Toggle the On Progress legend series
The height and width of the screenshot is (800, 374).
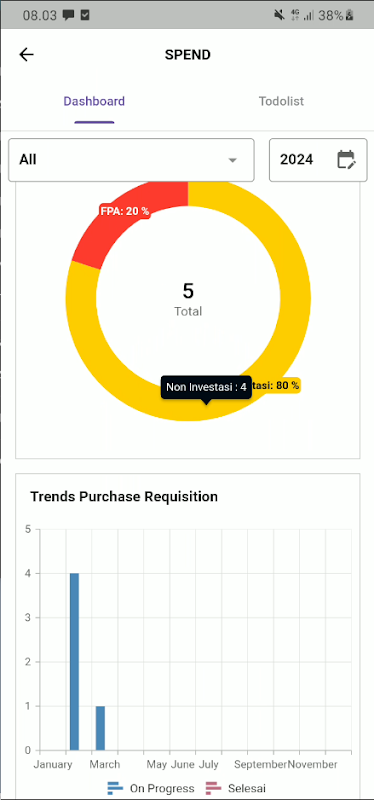point(151,788)
